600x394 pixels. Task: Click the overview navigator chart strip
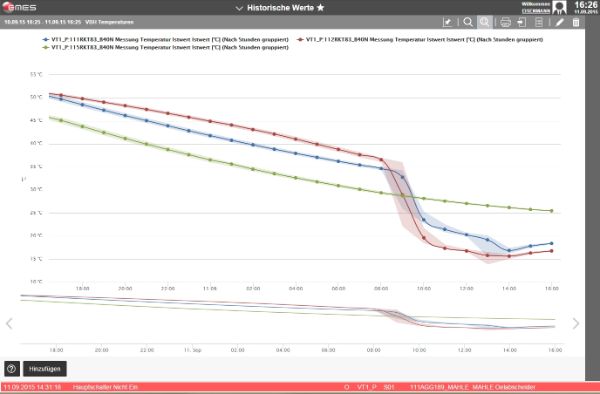point(288,318)
